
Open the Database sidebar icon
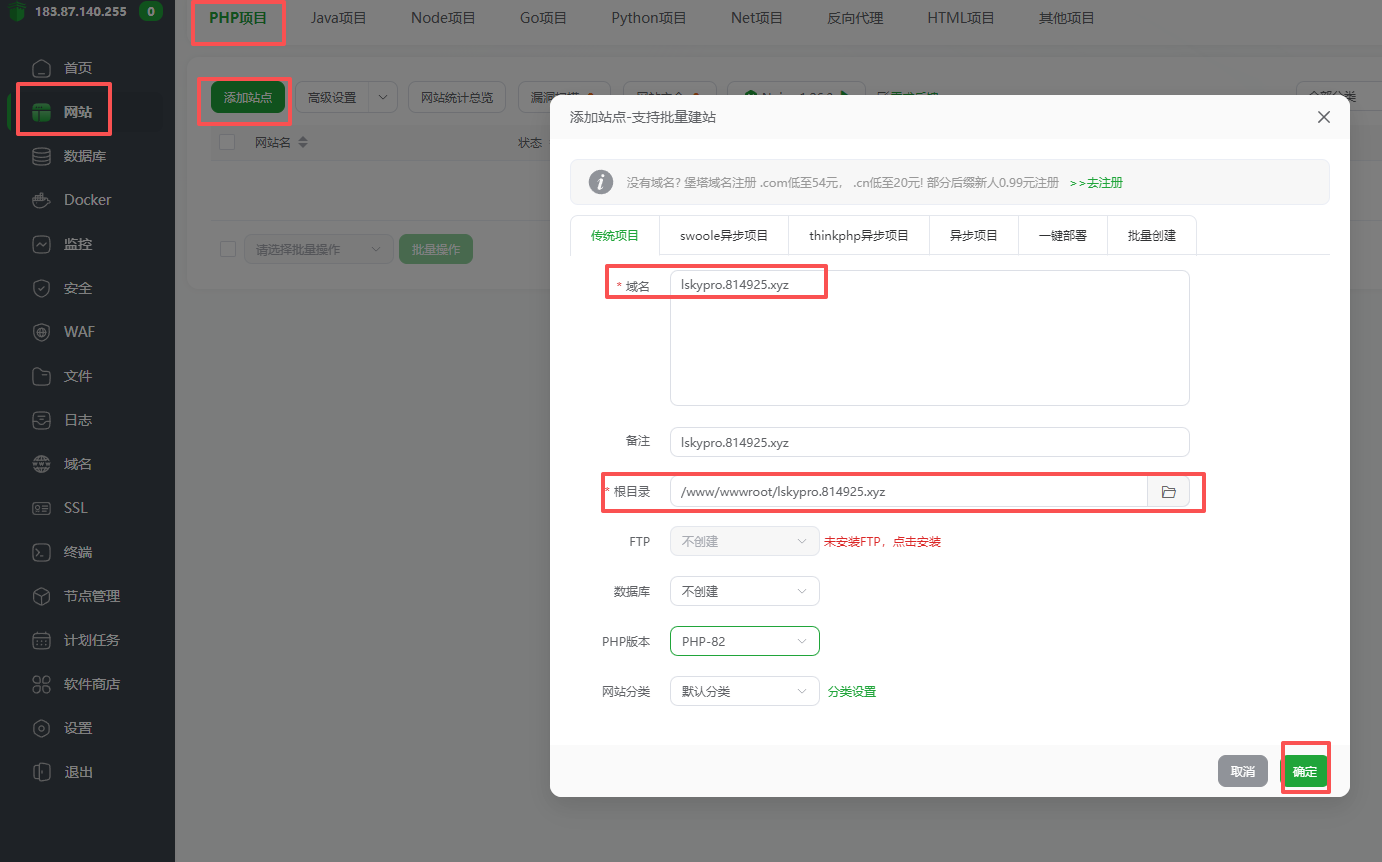pos(41,156)
